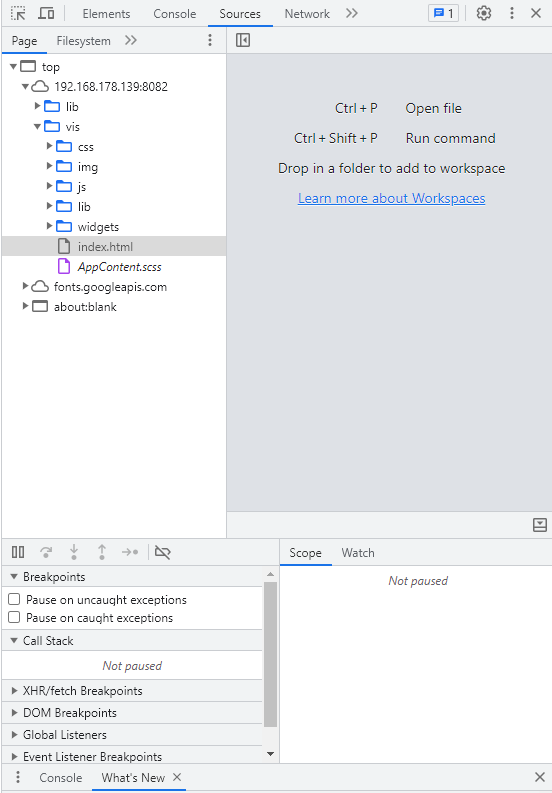552x793 pixels.
Task: Click the debugger sidebar scrollbar thumb
Action: [270, 654]
